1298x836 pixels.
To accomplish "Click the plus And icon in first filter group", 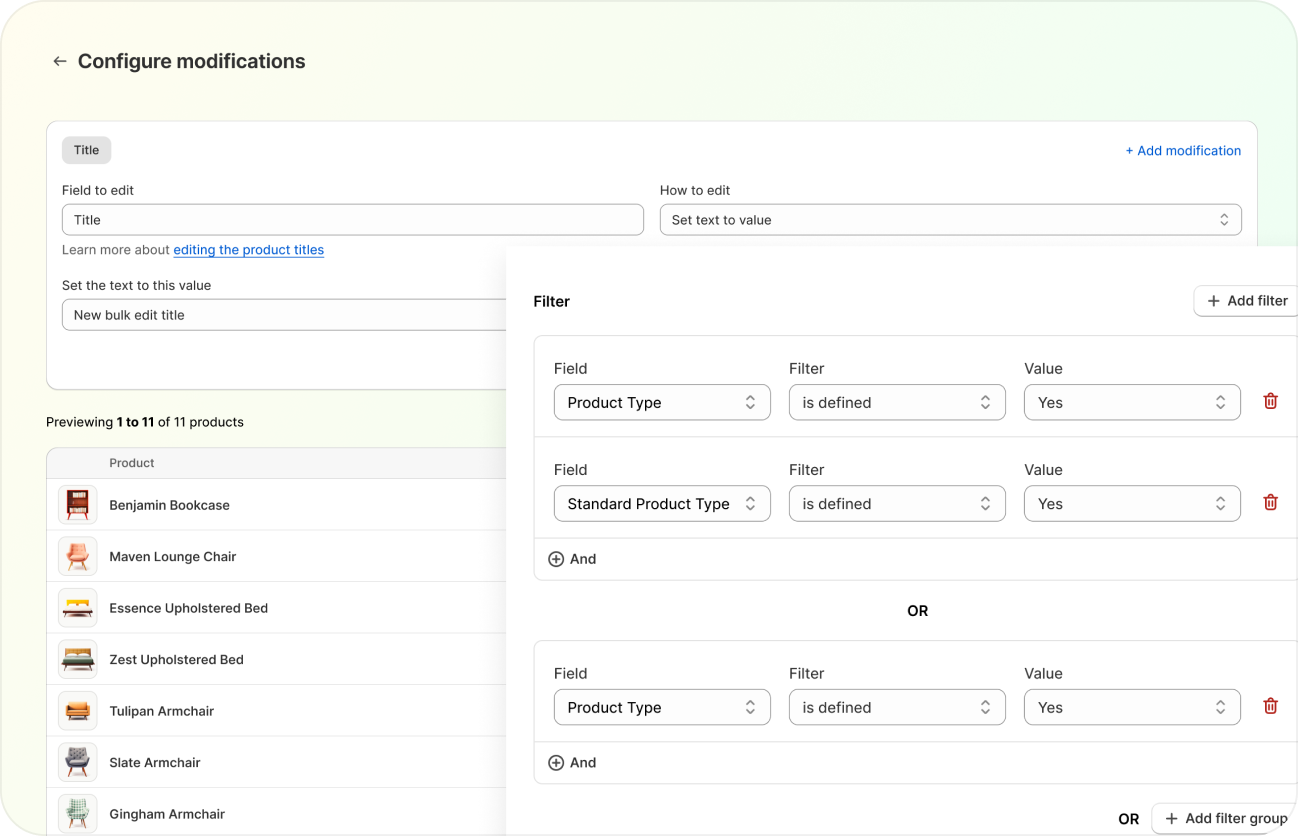I will (557, 559).
